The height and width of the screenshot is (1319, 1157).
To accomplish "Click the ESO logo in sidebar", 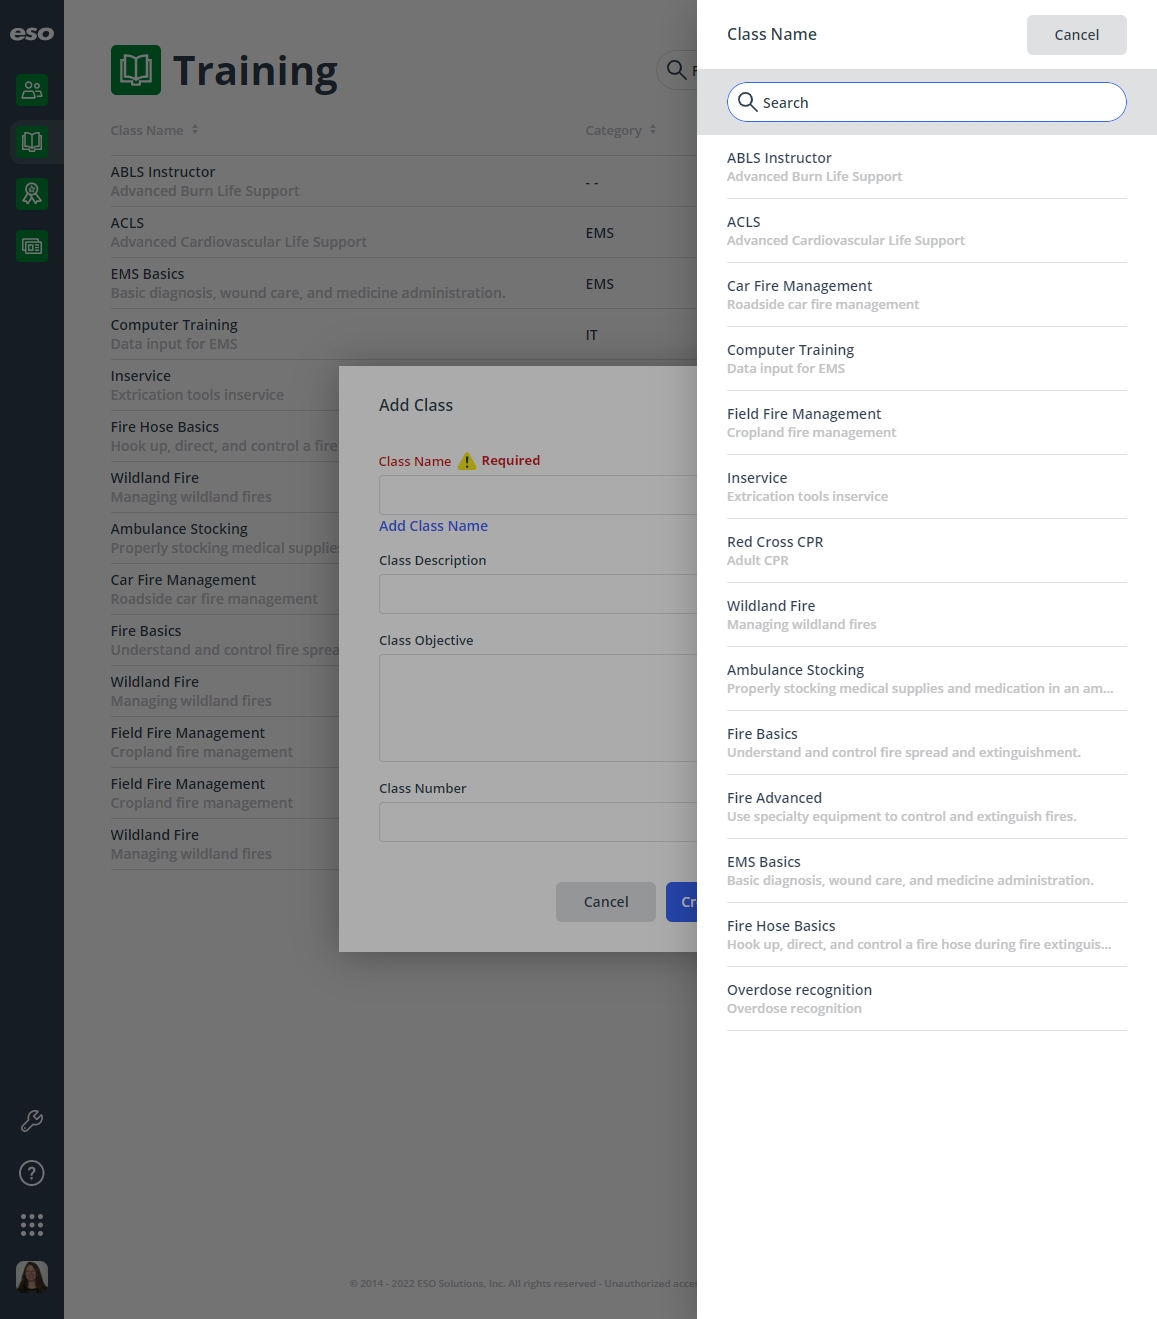I will [32, 34].
